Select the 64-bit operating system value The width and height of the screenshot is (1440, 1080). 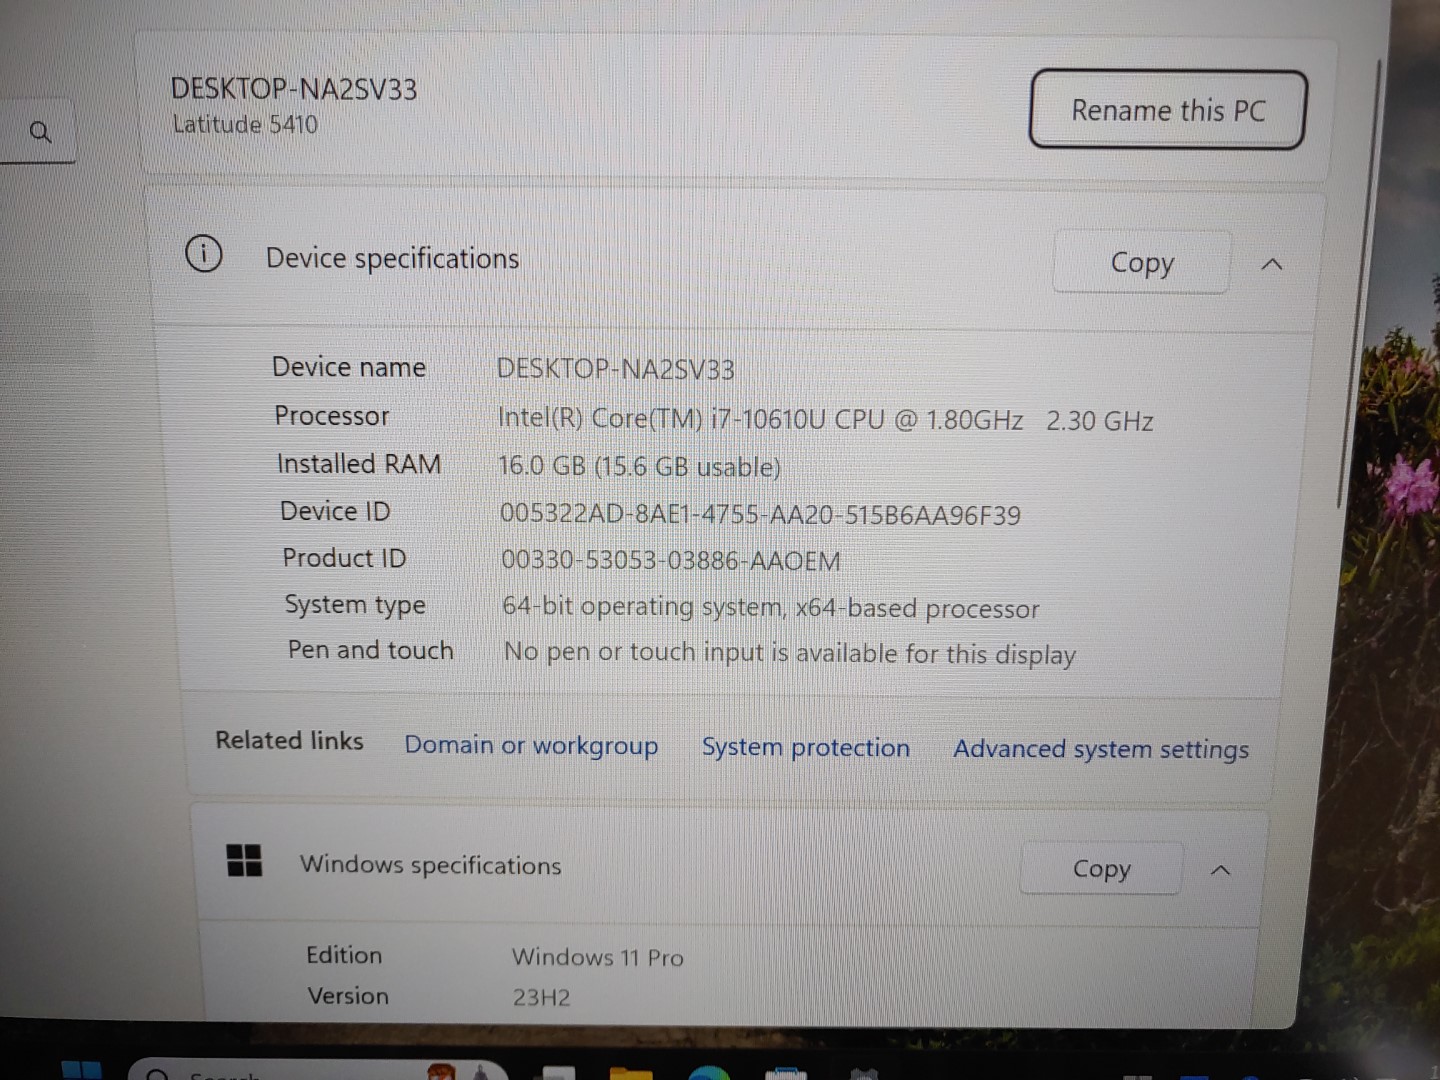(771, 607)
